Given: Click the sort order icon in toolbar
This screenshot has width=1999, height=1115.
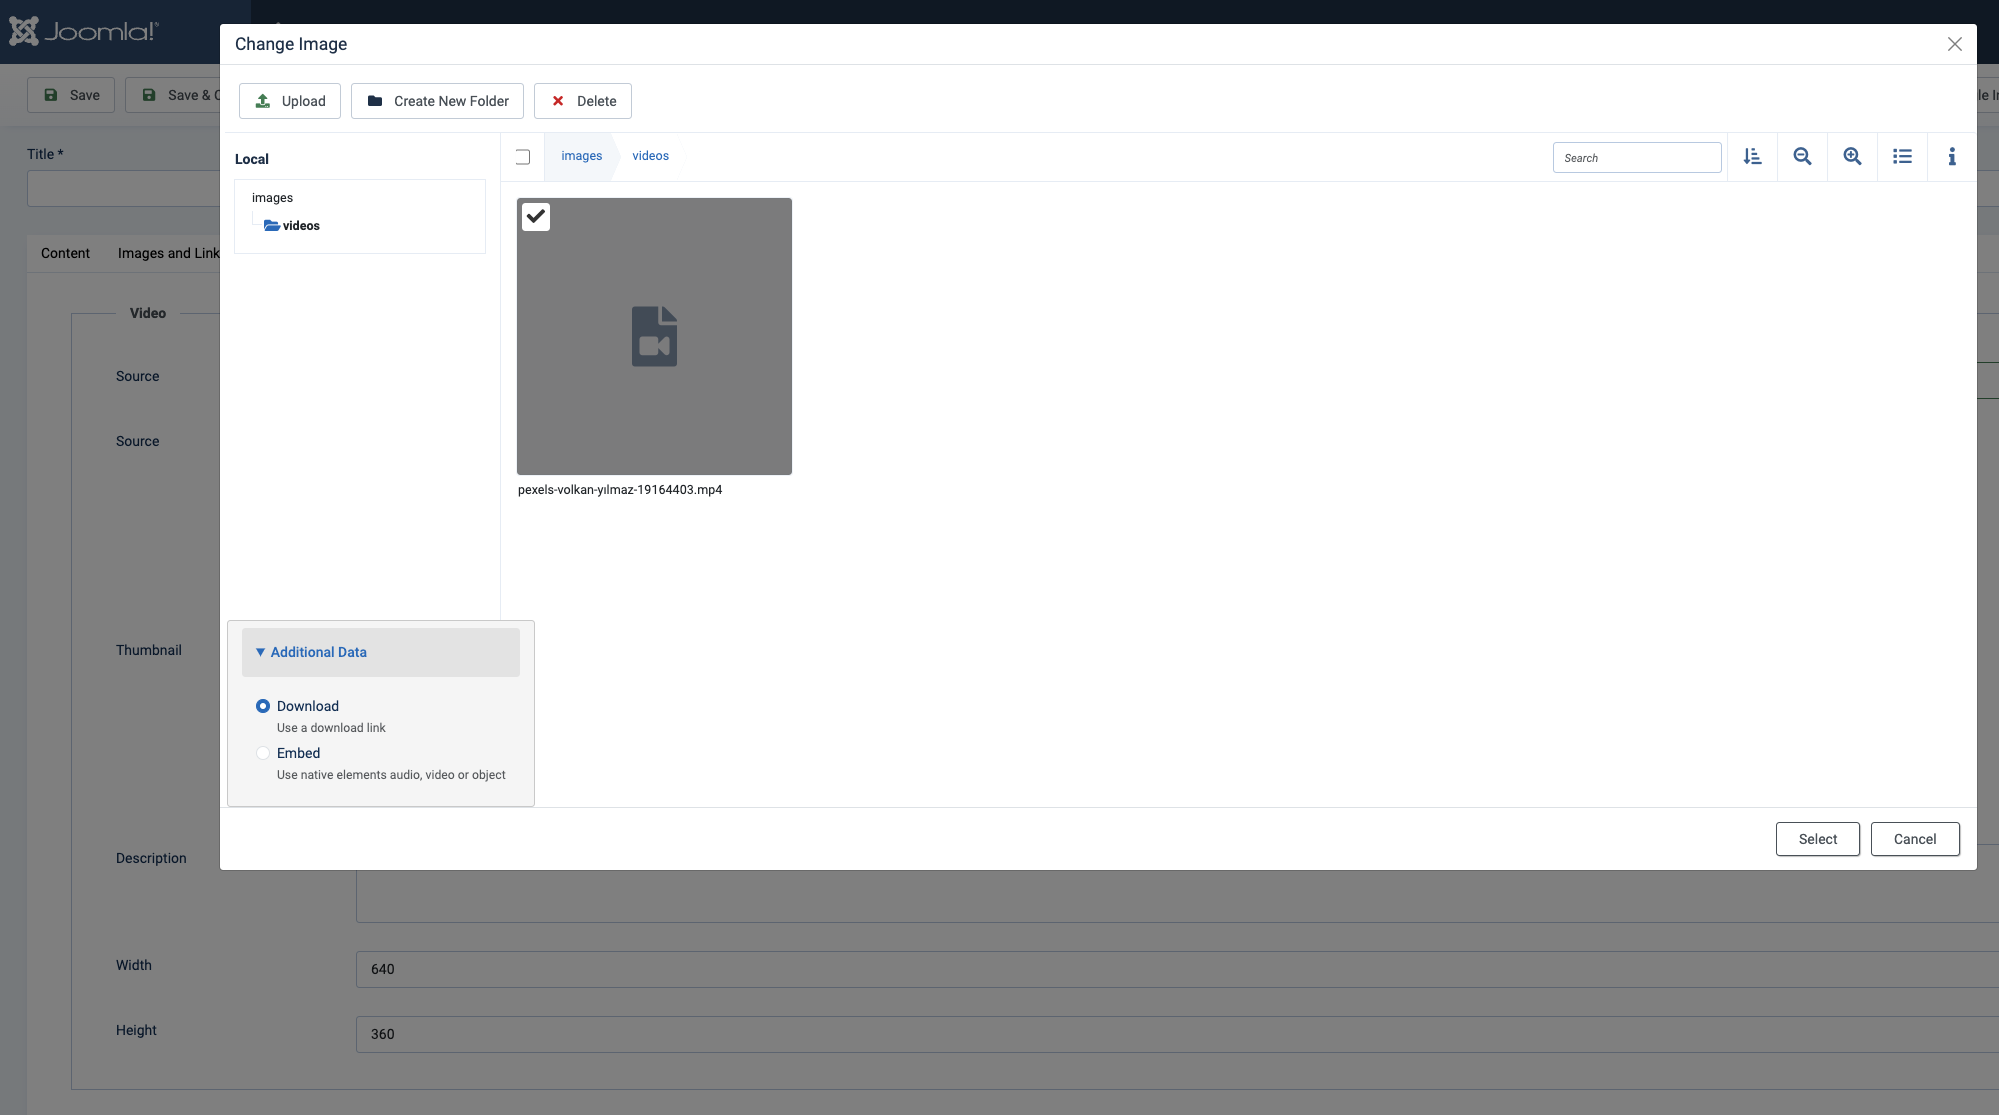Looking at the screenshot, I should (1752, 157).
